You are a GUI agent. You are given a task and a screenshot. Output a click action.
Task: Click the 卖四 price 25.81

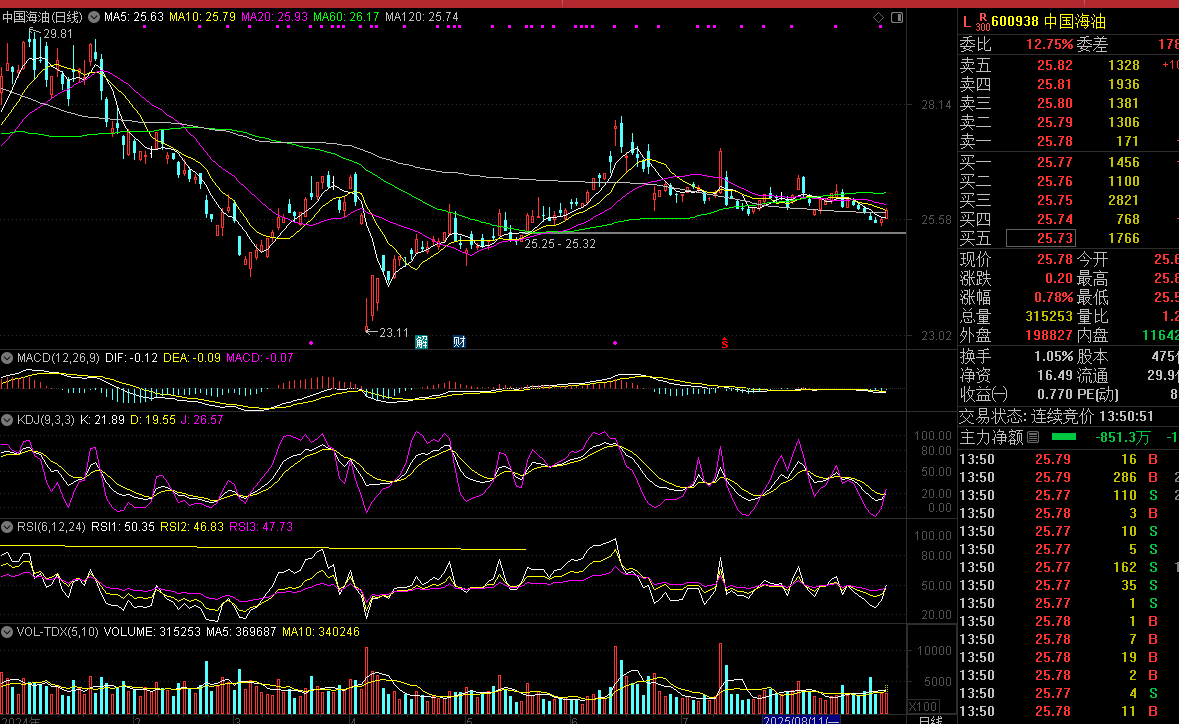pyautogui.click(x=1054, y=84)
